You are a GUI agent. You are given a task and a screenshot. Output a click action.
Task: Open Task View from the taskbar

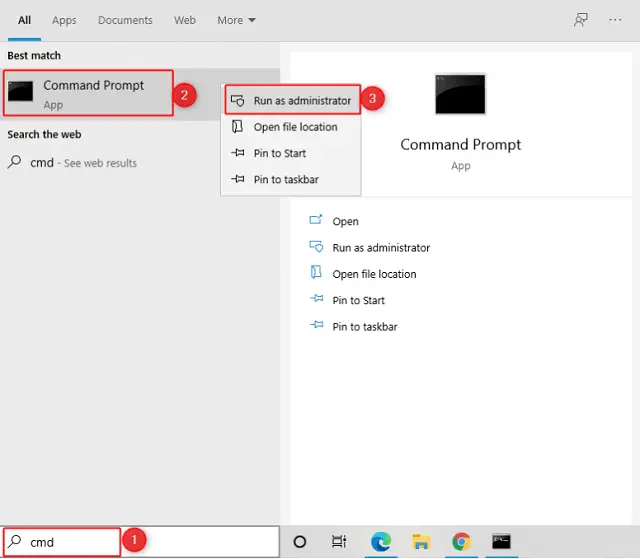339,542
